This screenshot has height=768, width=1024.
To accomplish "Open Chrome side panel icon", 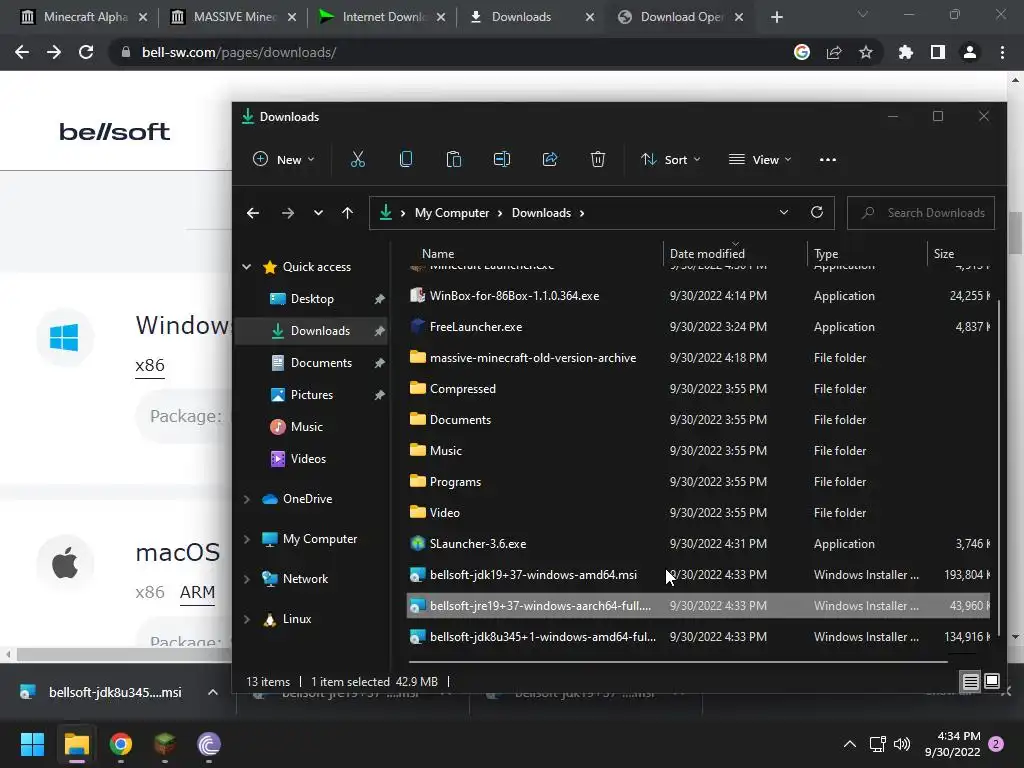I will coord(938,52).
